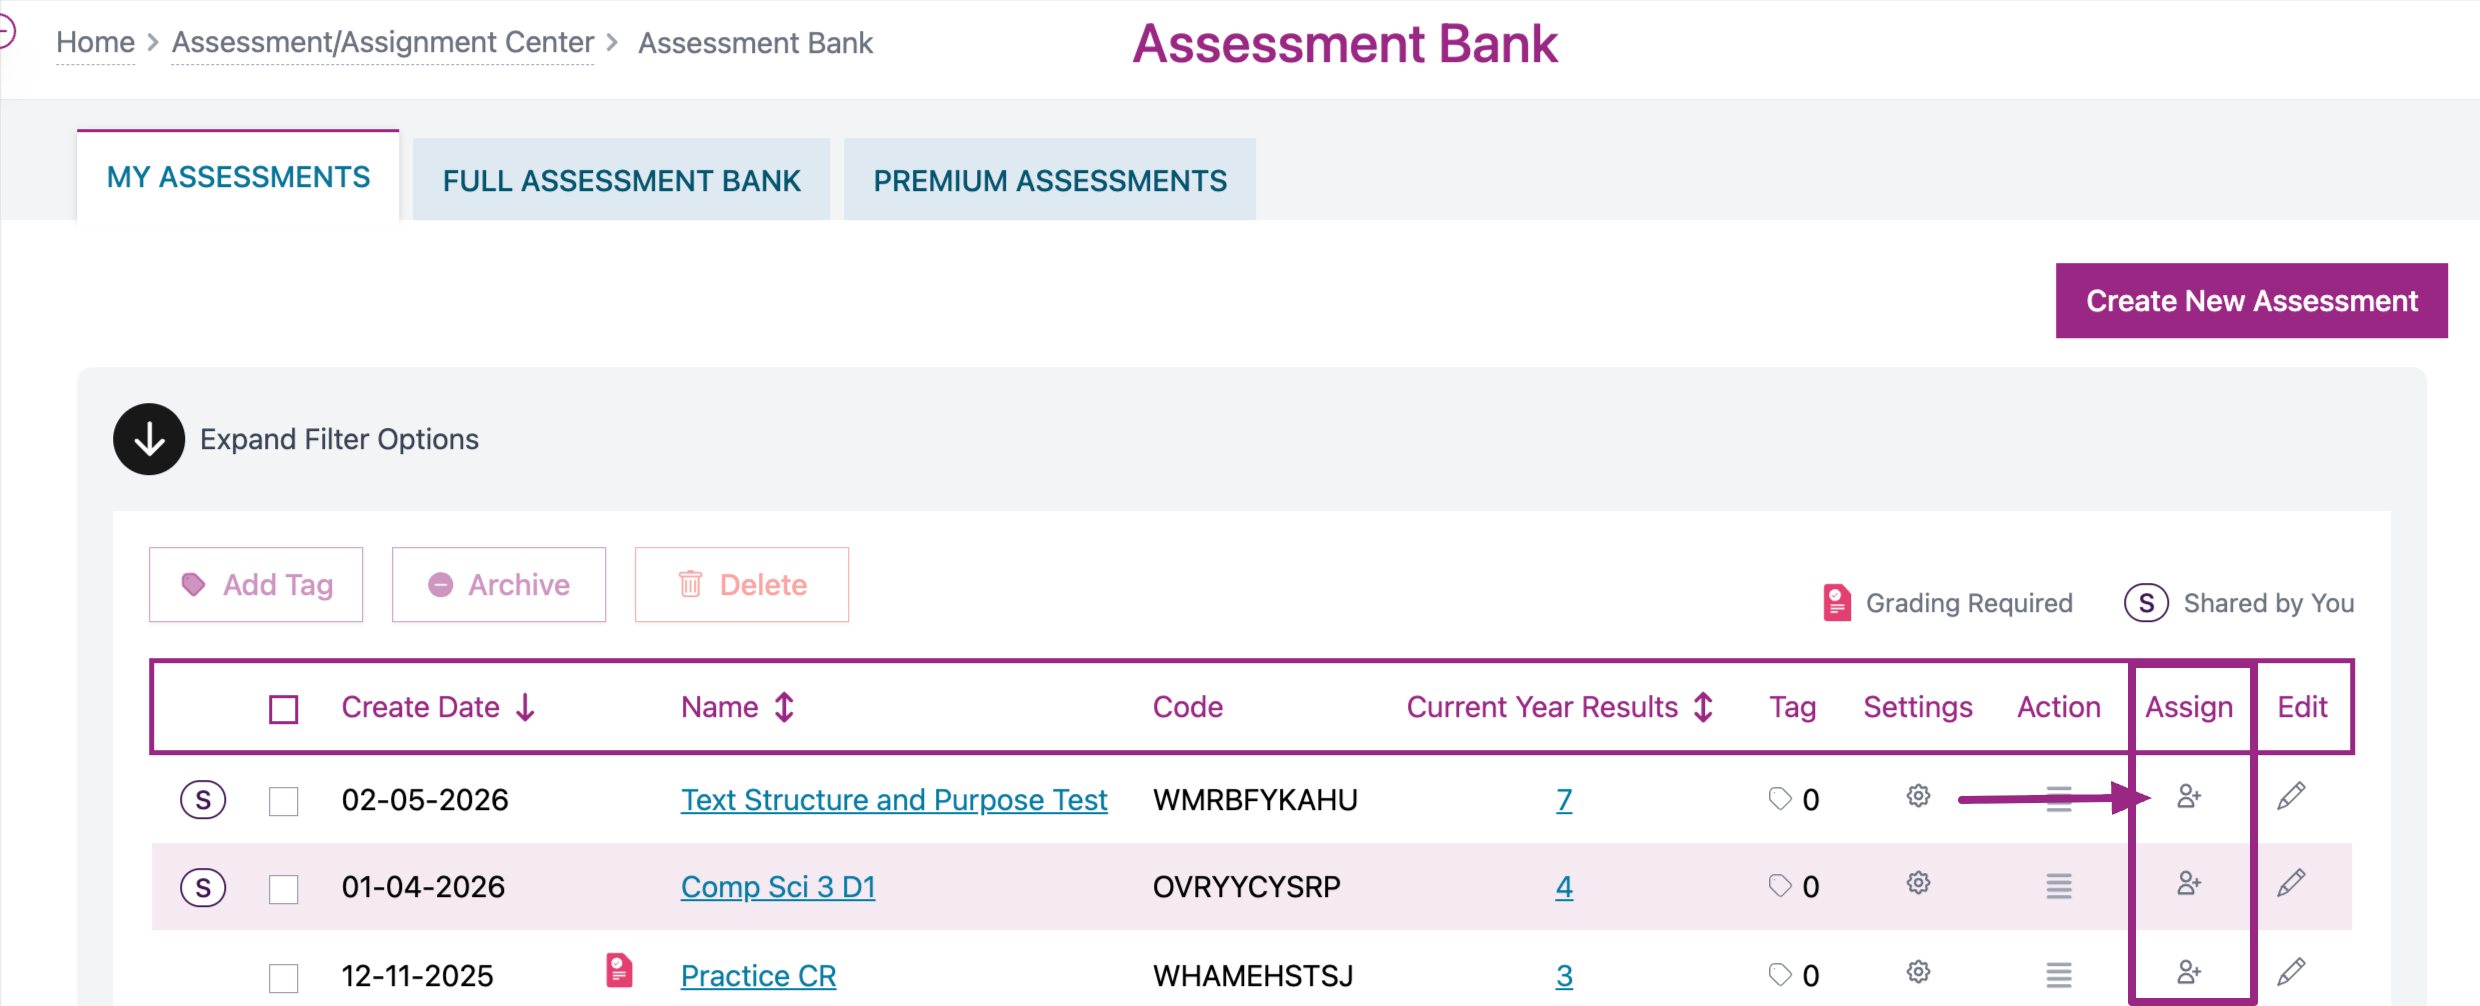Click assign icon for Text Structure and Purpose Test

pyautogui.click(x=2188, y=797)
